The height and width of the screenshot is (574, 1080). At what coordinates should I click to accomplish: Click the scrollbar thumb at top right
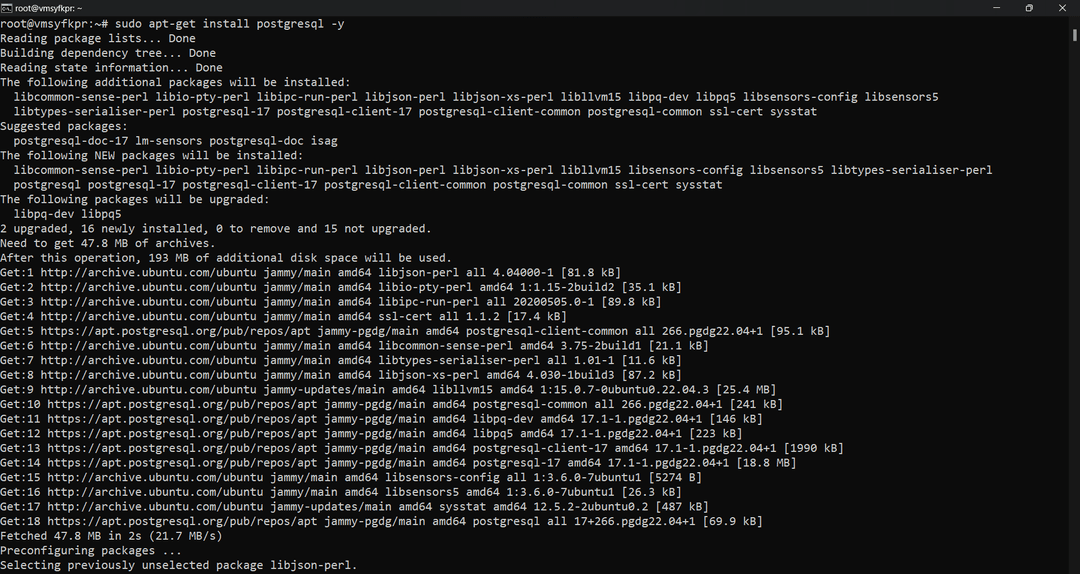1074,34
